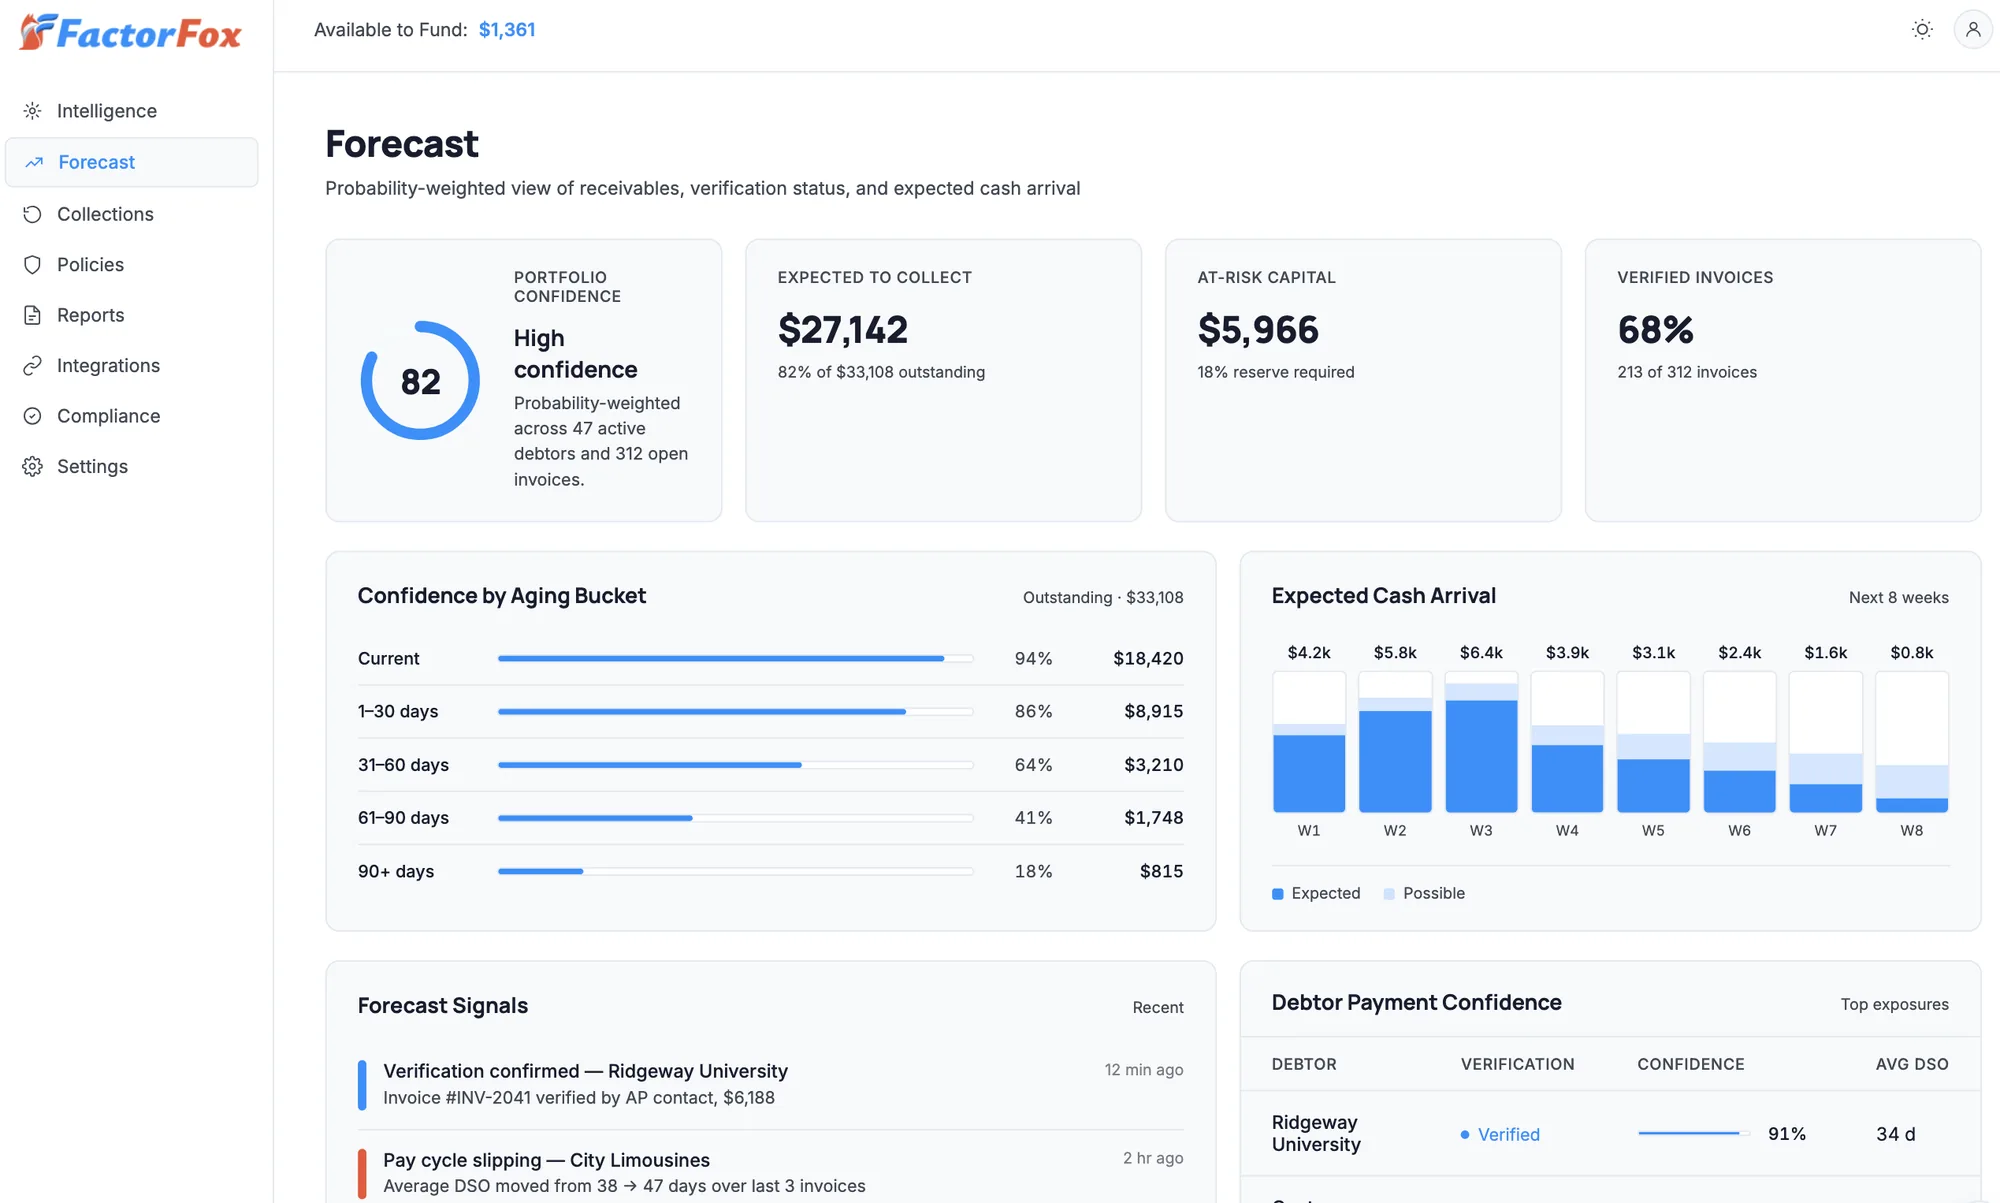Click the Verified status for Ridgeway University
Screen dimensions: 2000x1203
(x=1500, y=1135)
